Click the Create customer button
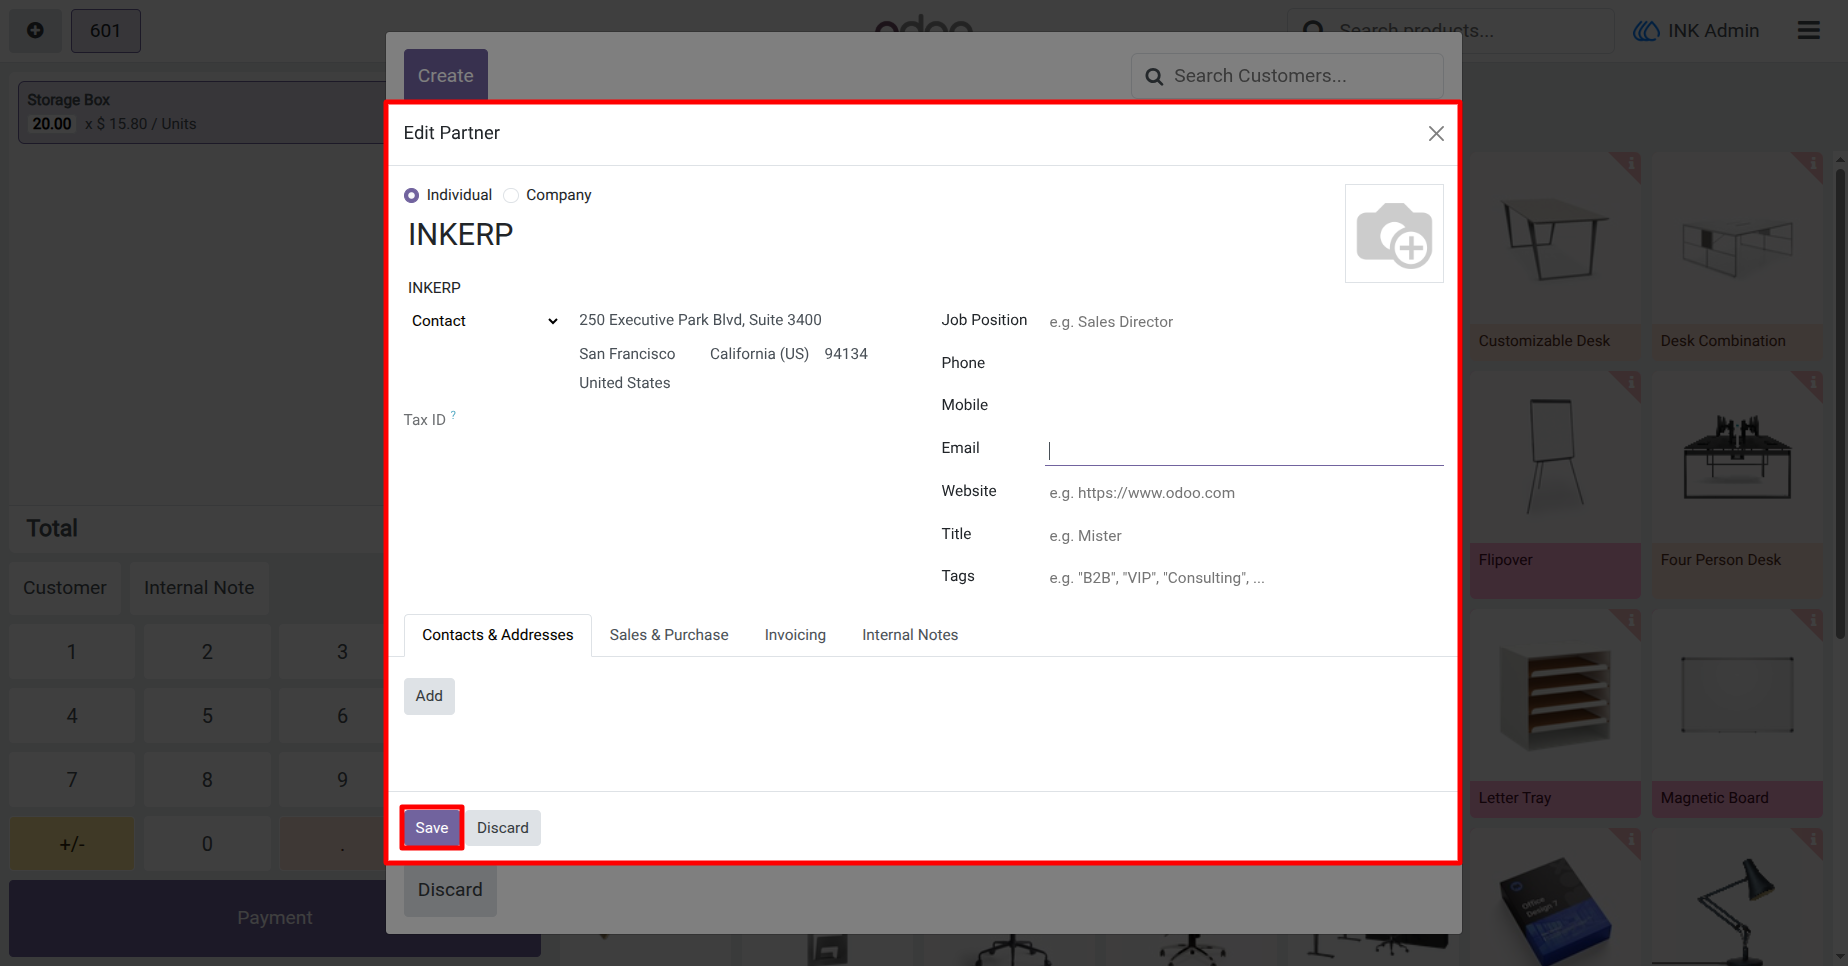 [446, 75]
